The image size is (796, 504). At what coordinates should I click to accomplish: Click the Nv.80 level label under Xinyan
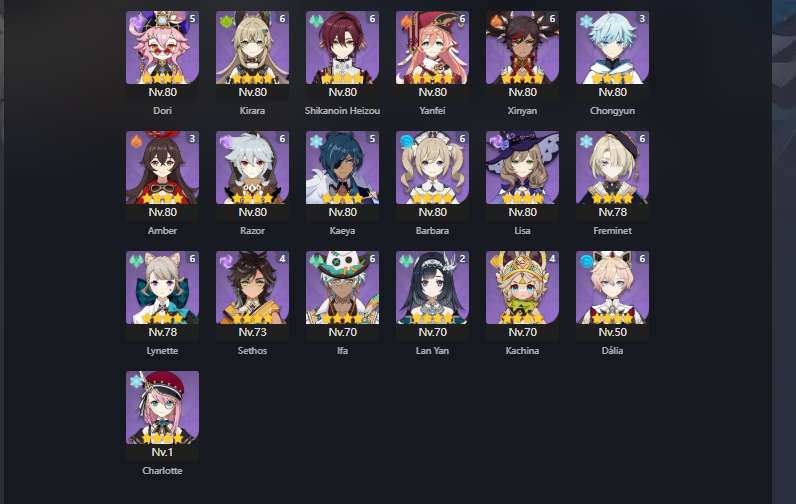tap(522, 92)
